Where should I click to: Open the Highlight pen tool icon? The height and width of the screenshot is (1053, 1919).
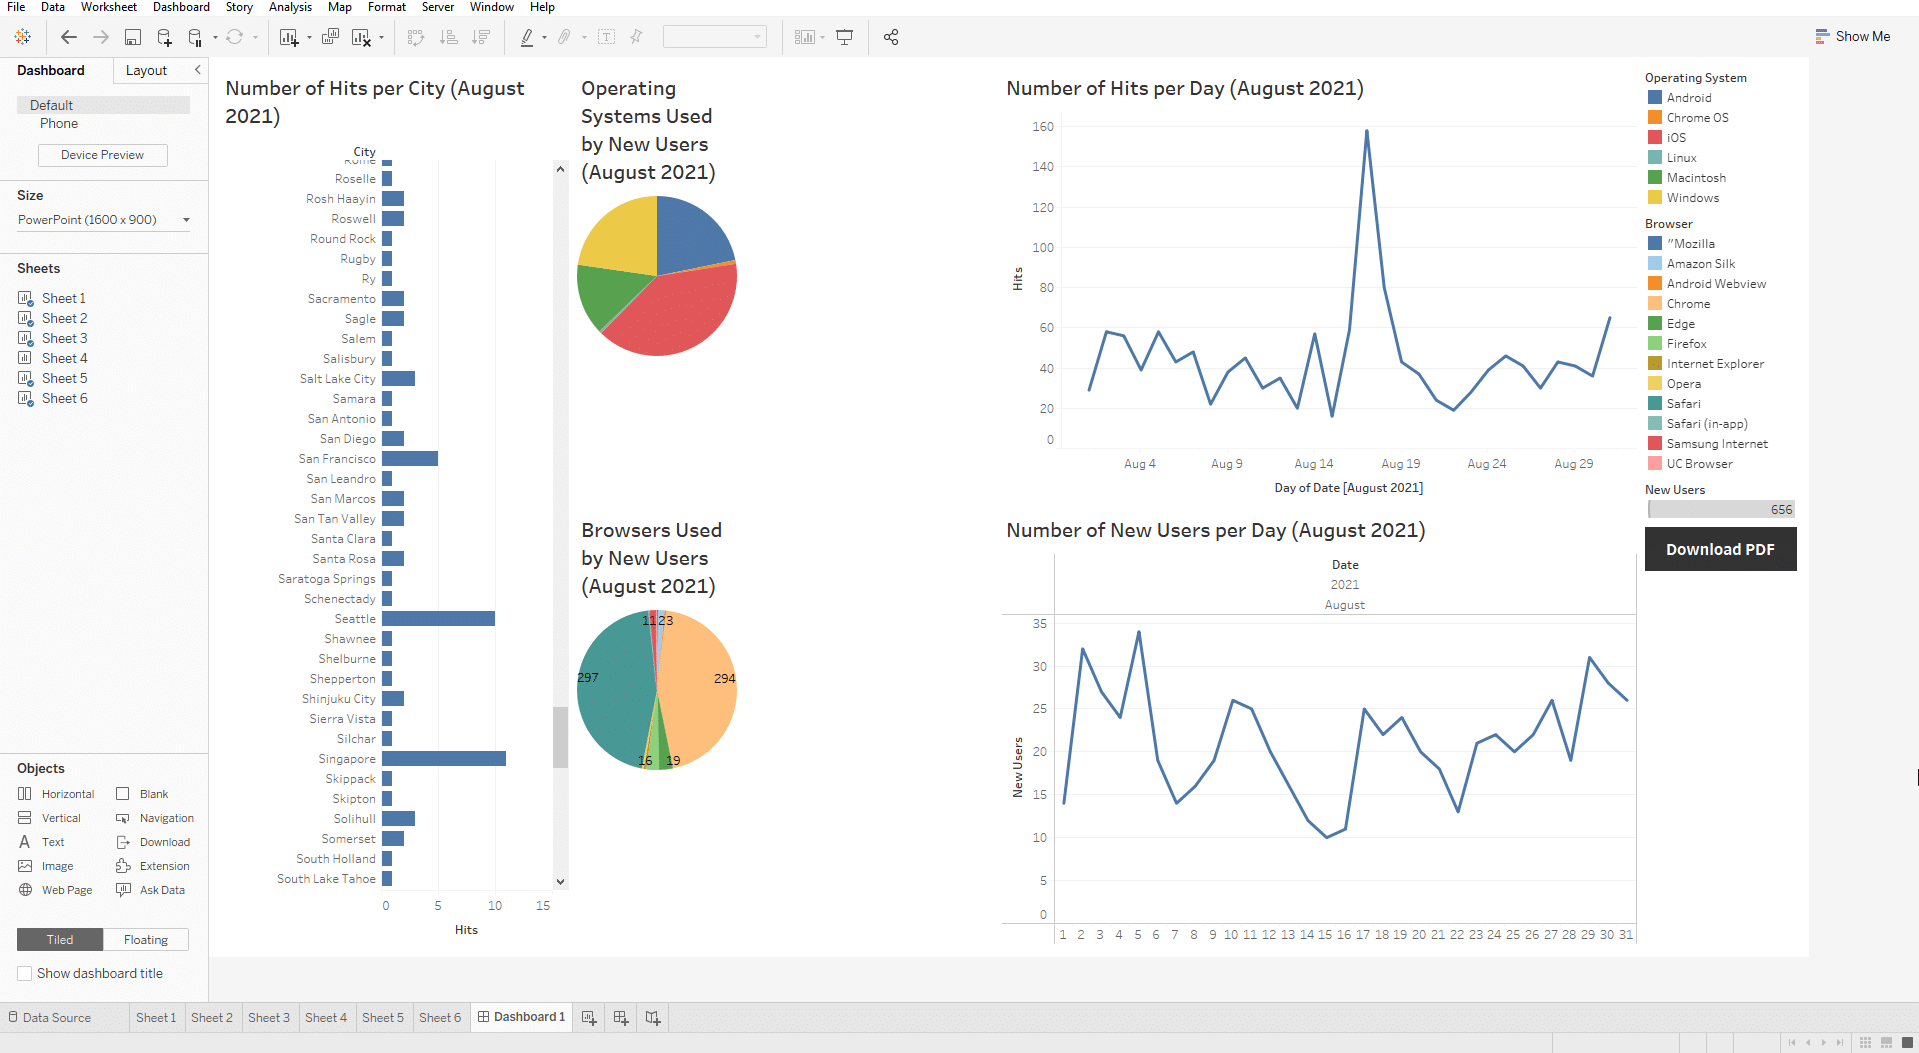[527, 37]
